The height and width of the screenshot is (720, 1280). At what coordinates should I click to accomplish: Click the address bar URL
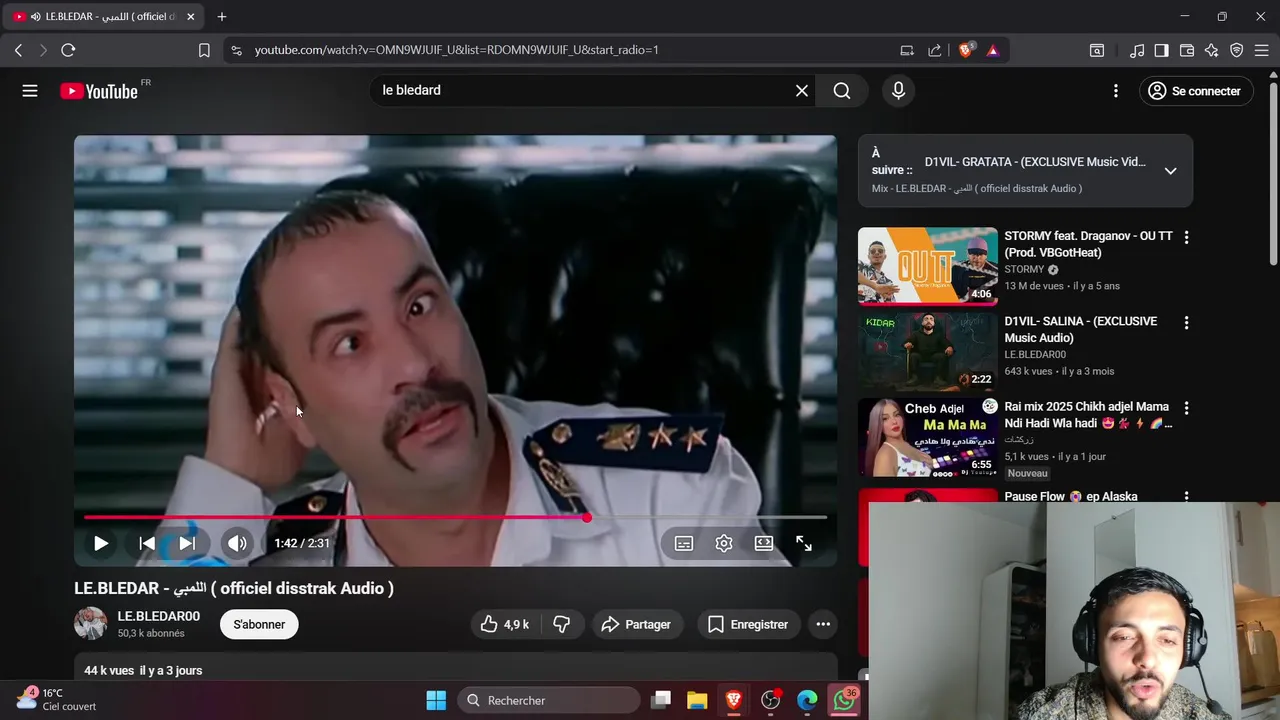click(x=457, y=50)
